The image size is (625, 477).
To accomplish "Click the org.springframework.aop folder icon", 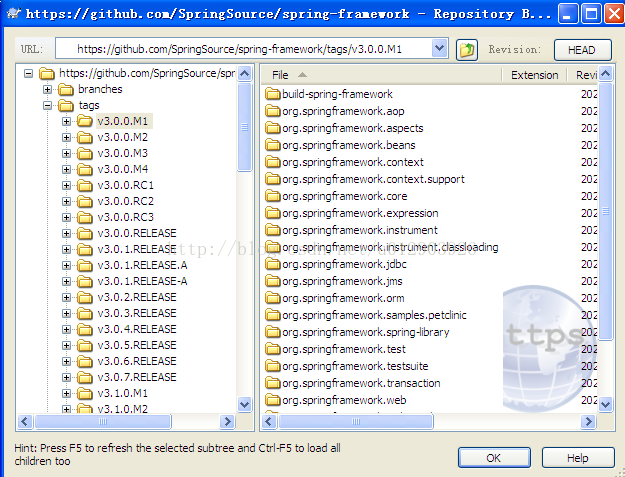I will click(273, 111).
